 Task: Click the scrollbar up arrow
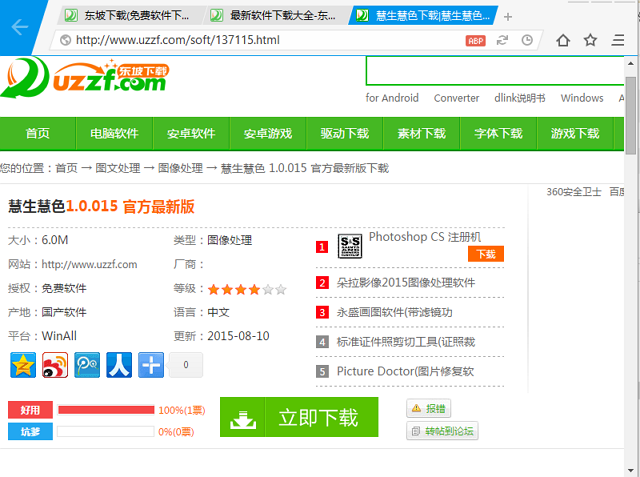click(x=631, y=64)
